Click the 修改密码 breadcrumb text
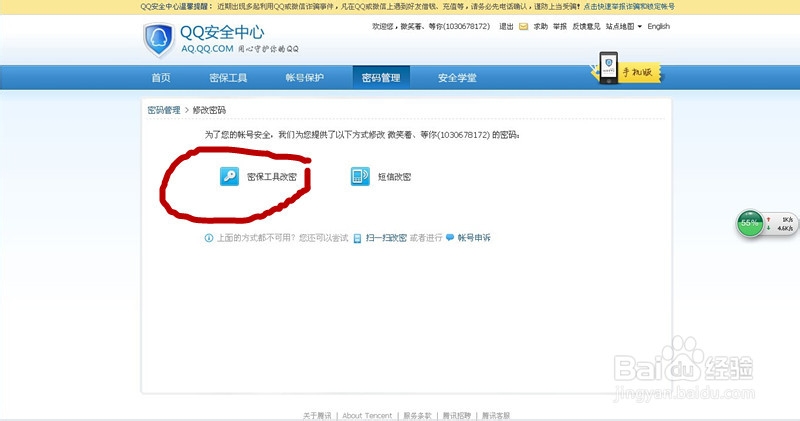Image resolution: width=800 pixels, height=421 pixels. 209,110
